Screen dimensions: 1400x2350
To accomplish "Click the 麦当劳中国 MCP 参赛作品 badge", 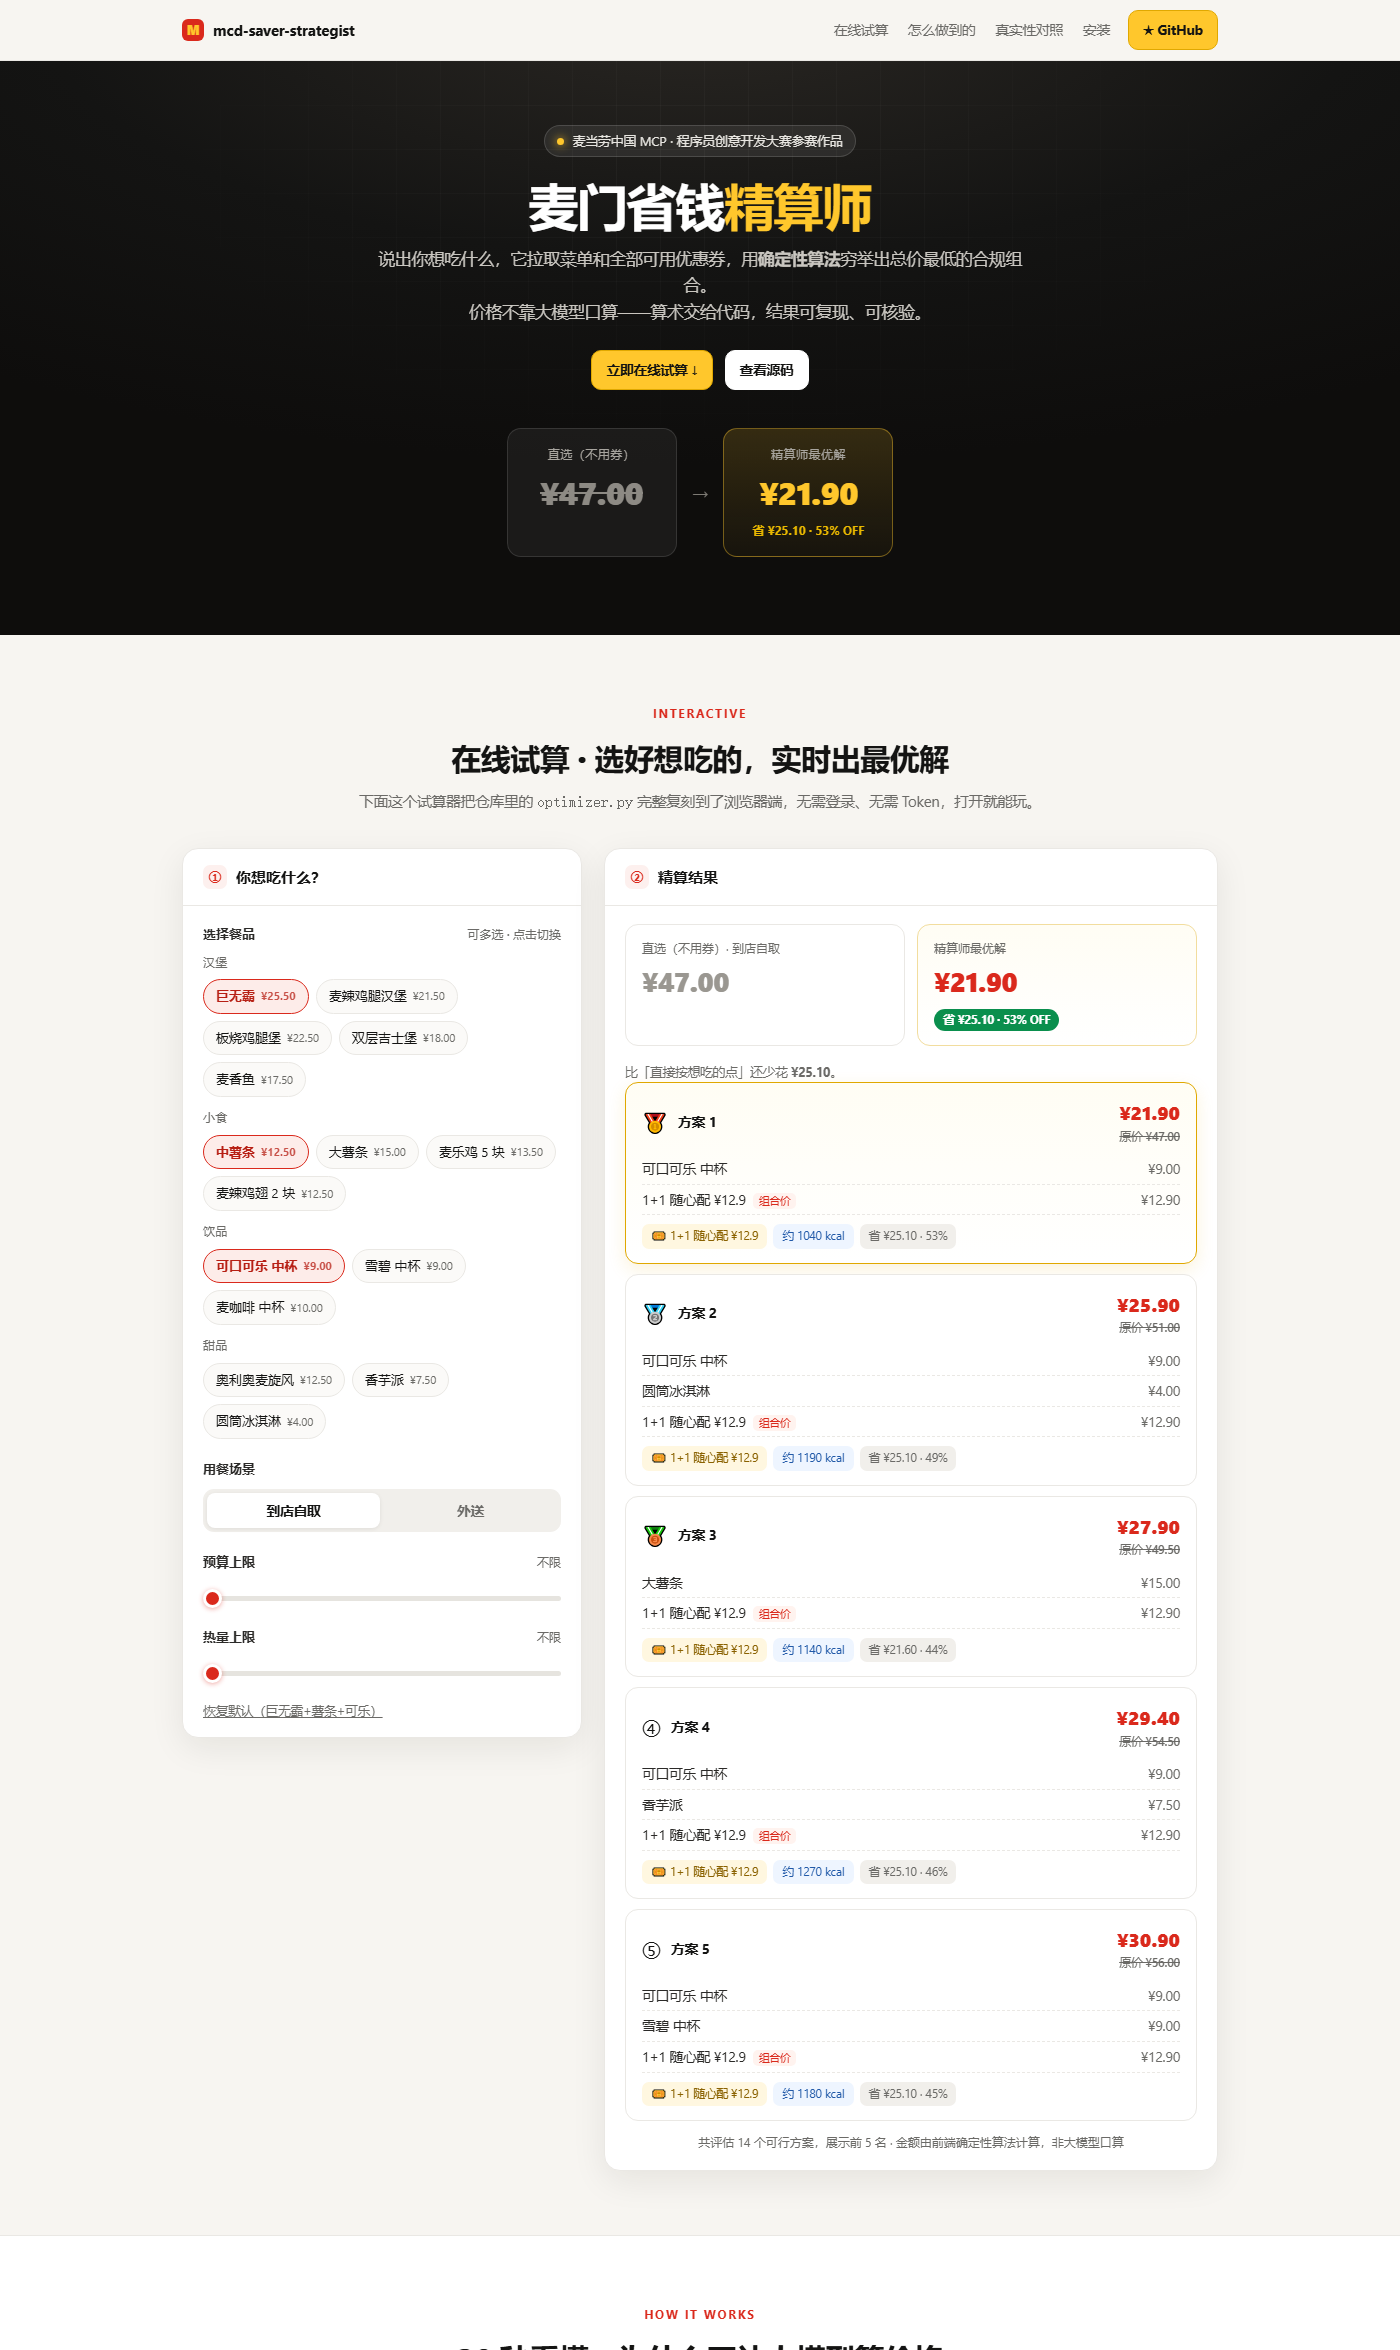I will tap(700, 141).
